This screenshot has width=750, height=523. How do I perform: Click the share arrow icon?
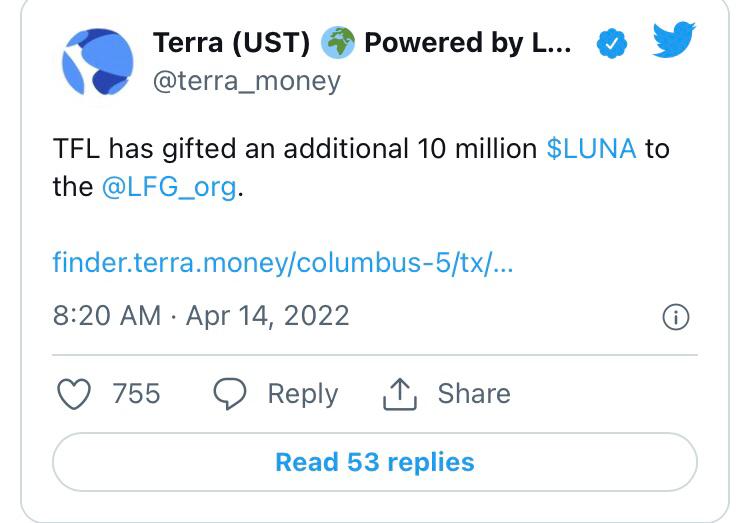pyautogui.click(x=398, y=393)
